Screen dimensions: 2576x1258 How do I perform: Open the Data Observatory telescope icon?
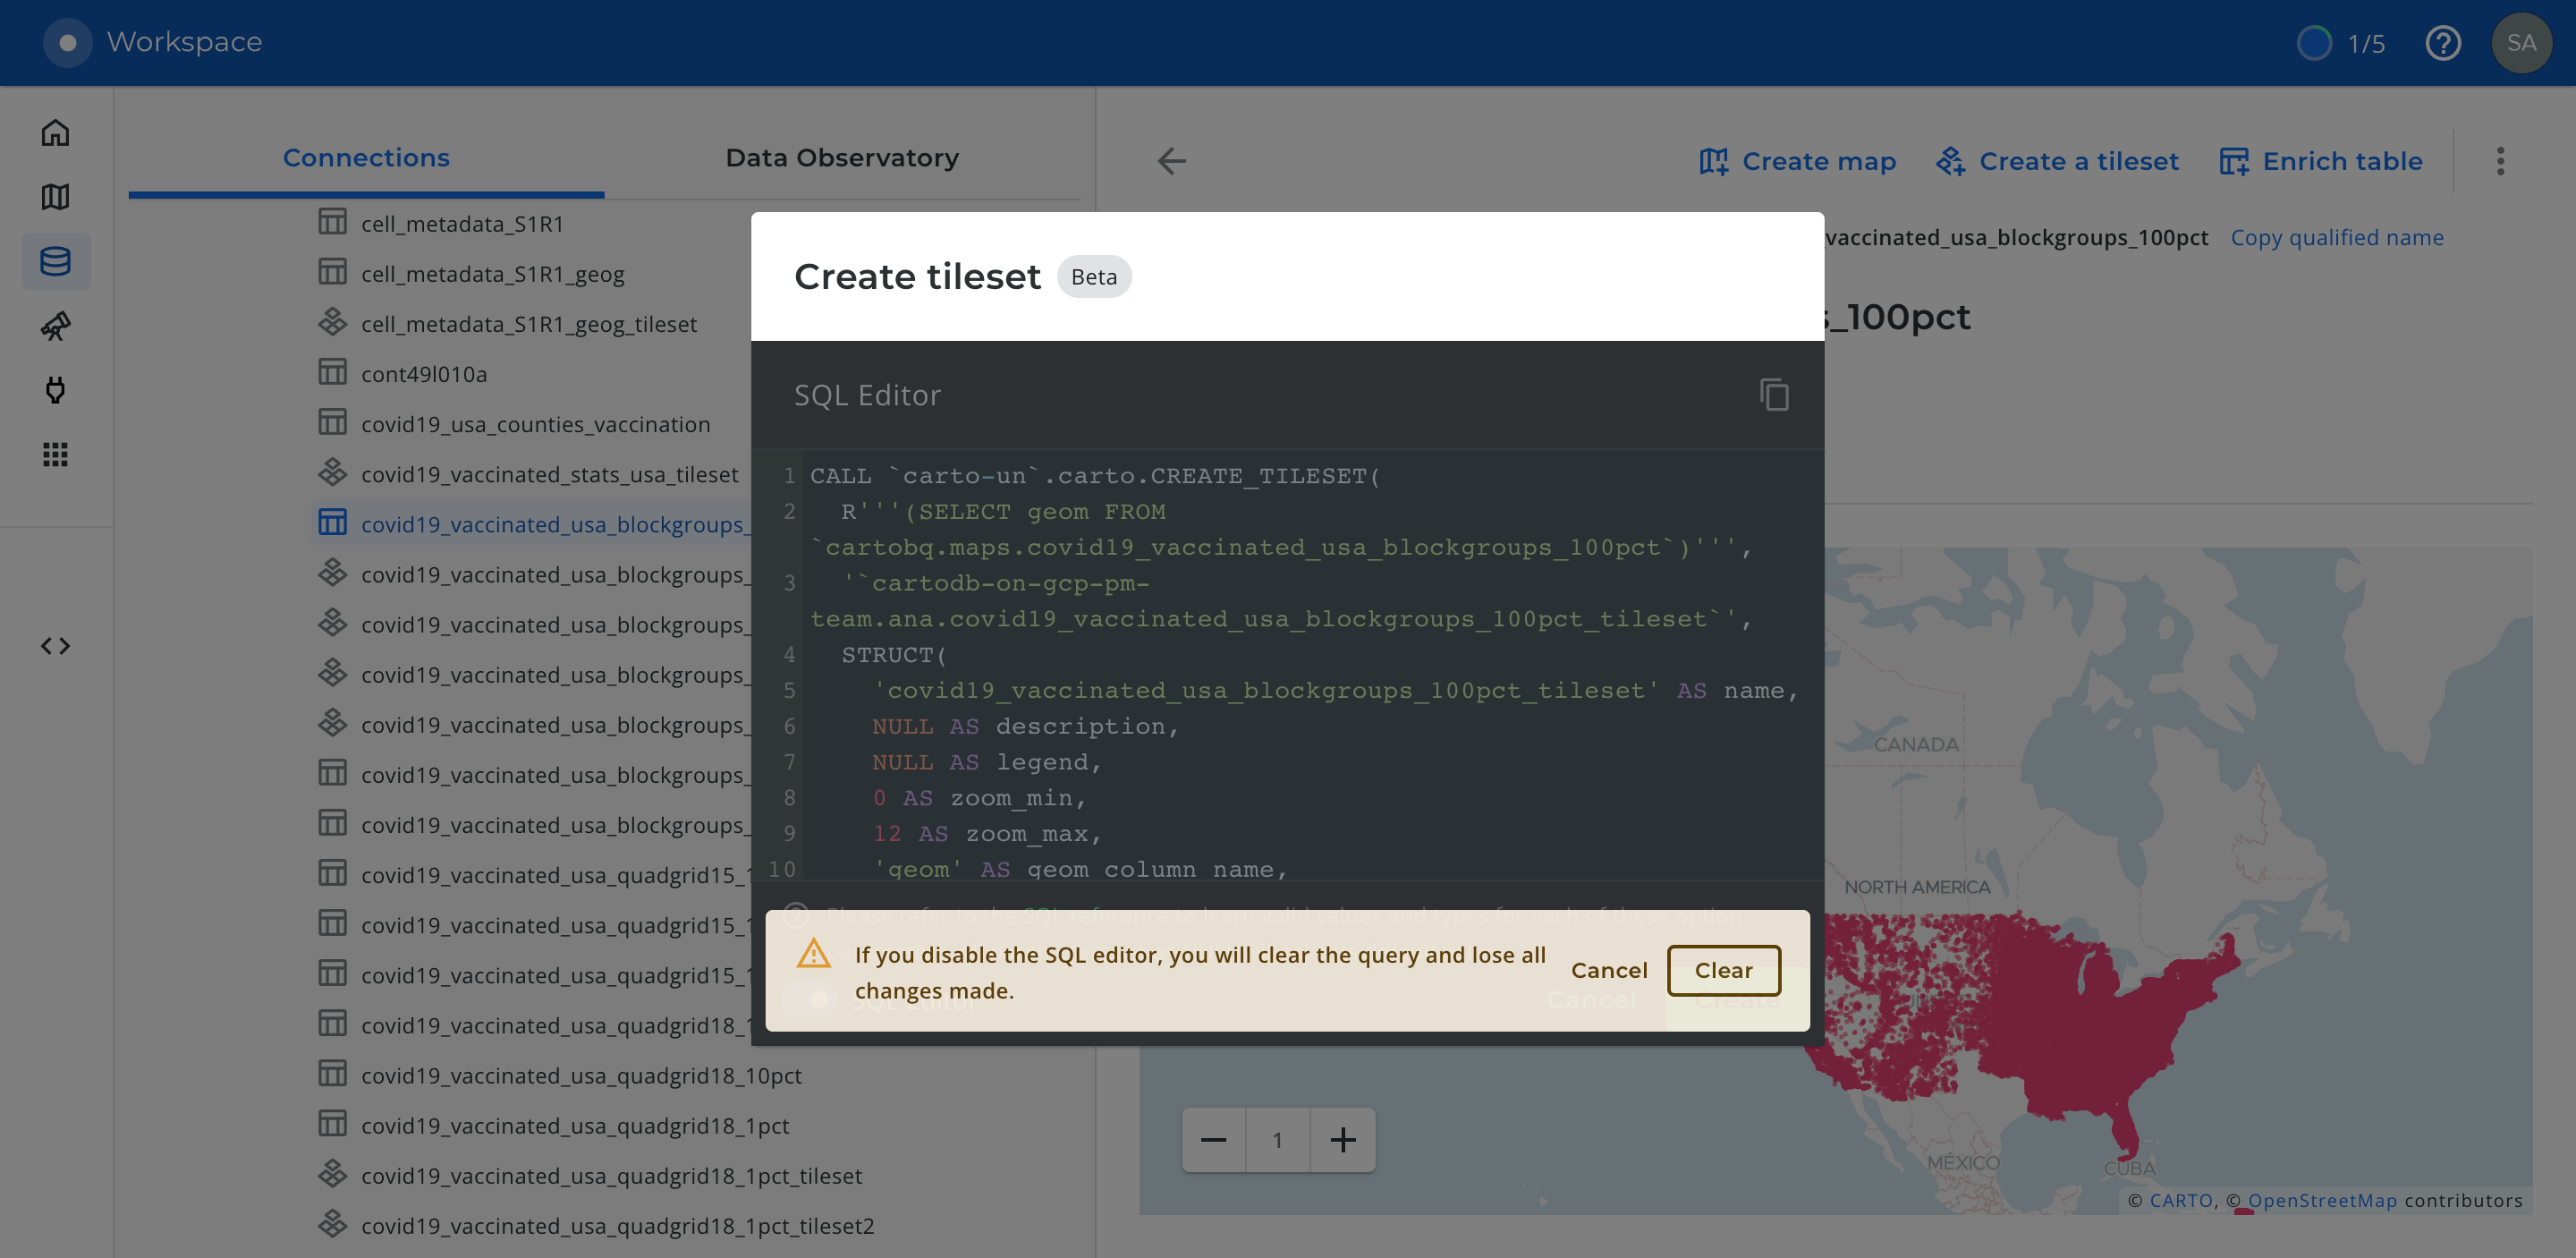[x=55, y=326]
